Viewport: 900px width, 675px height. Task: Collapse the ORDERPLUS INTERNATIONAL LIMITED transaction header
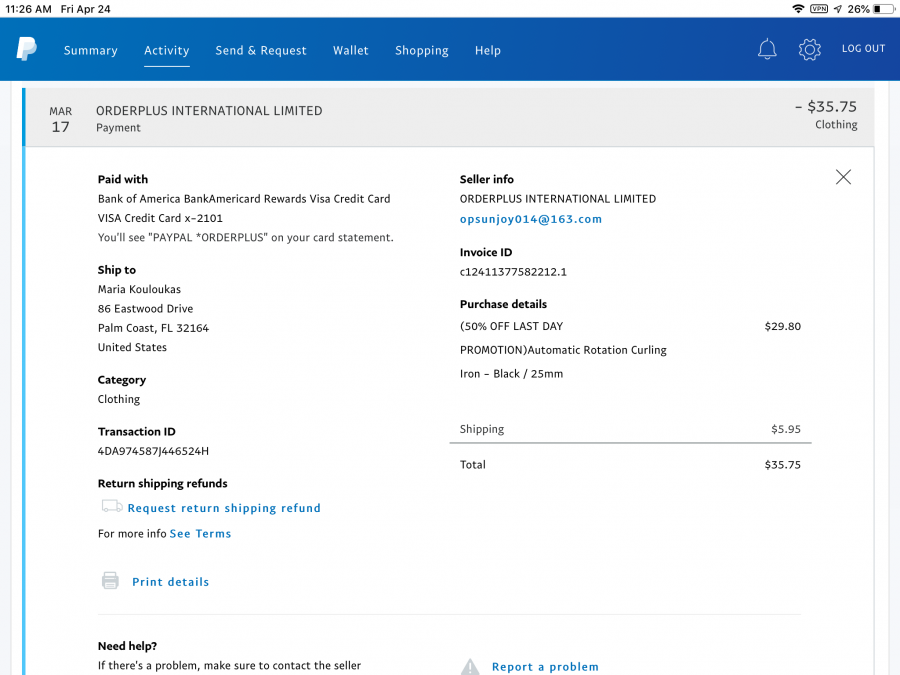449,117
